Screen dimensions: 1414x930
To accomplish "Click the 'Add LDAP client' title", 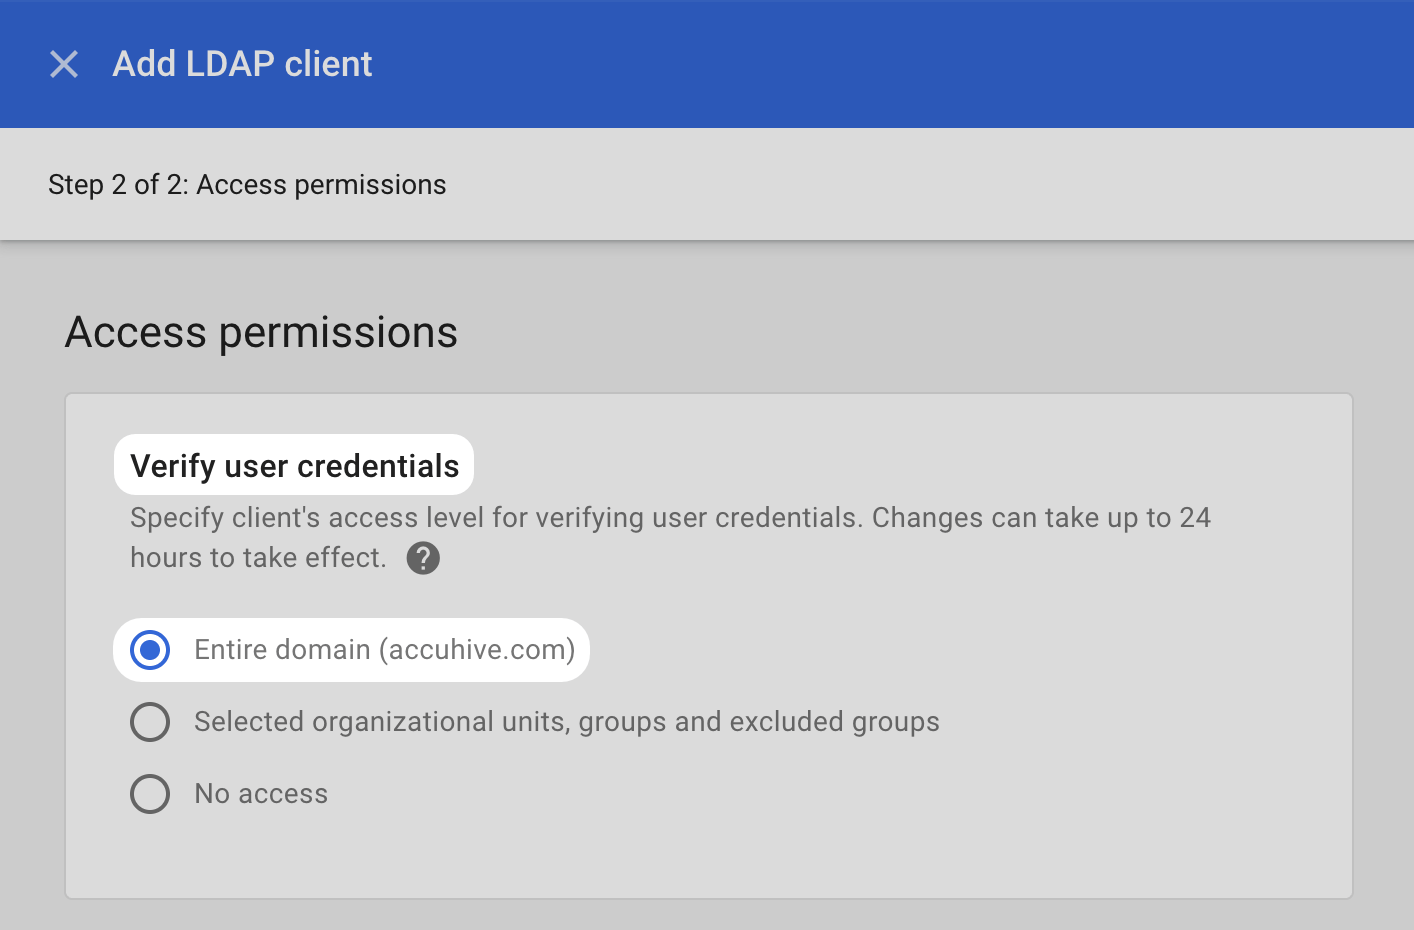I will (x=242, y=64).
